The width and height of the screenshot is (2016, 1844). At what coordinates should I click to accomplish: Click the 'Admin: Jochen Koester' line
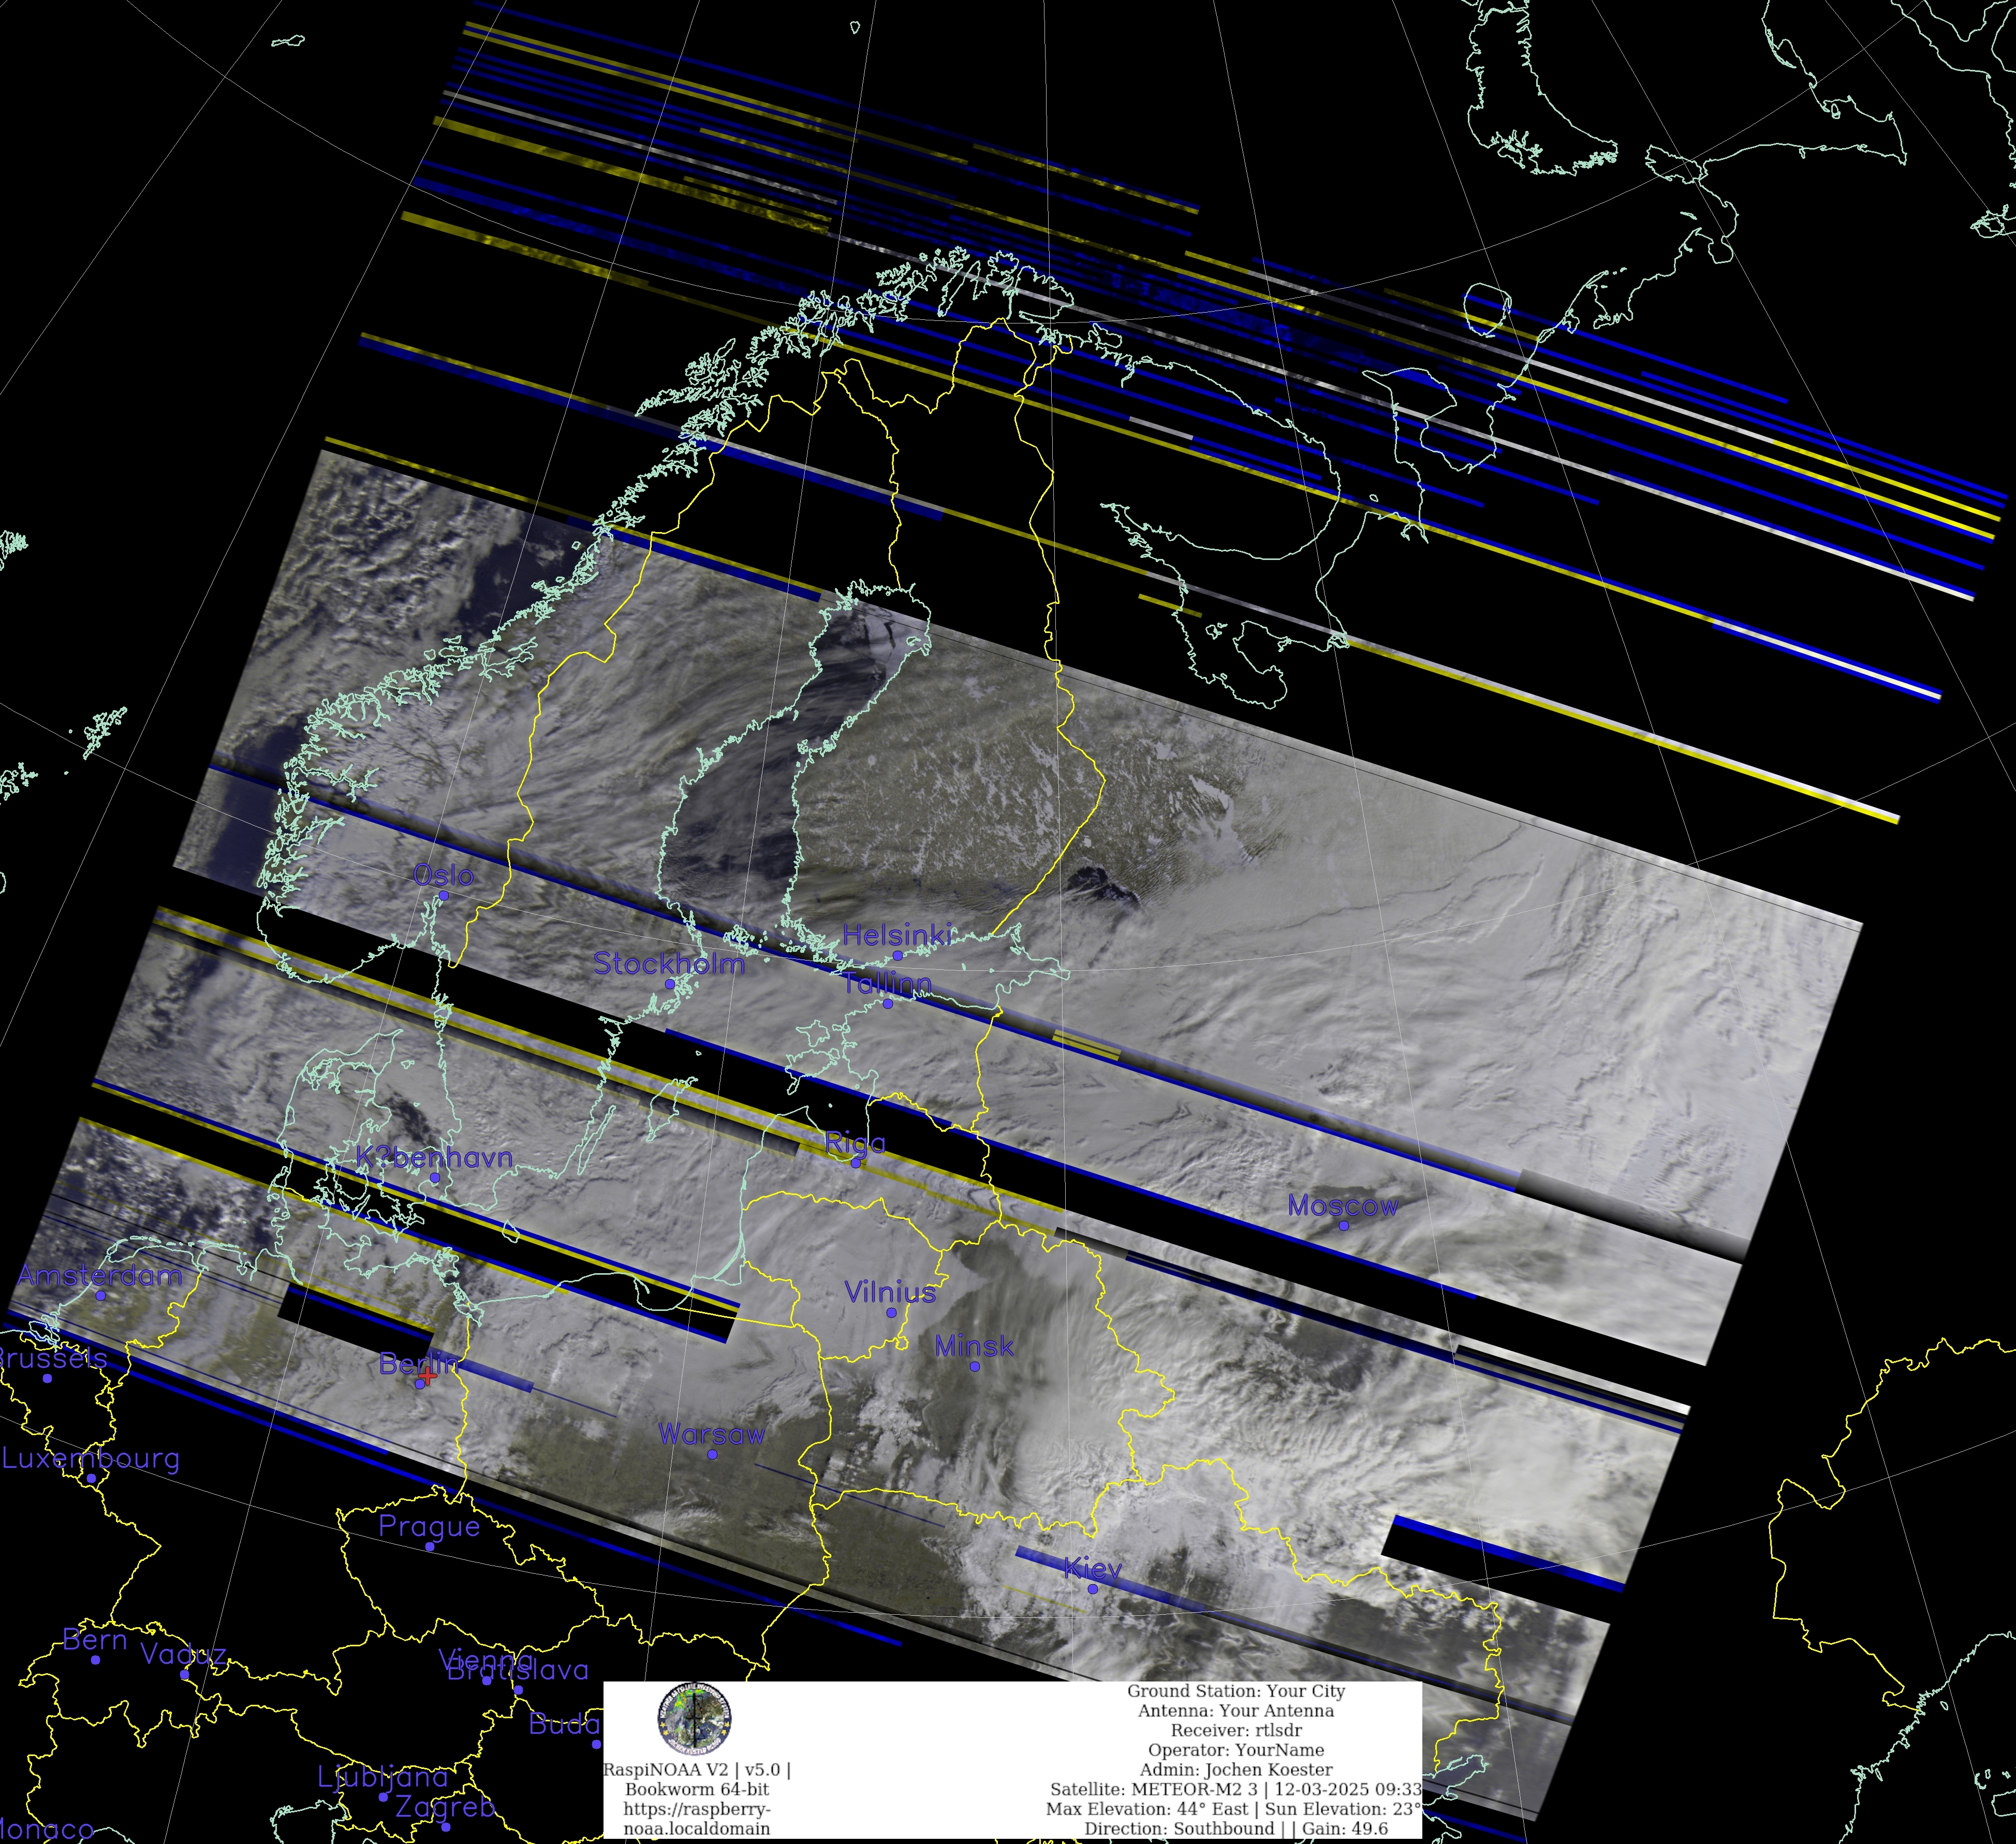(1236, 1769)
